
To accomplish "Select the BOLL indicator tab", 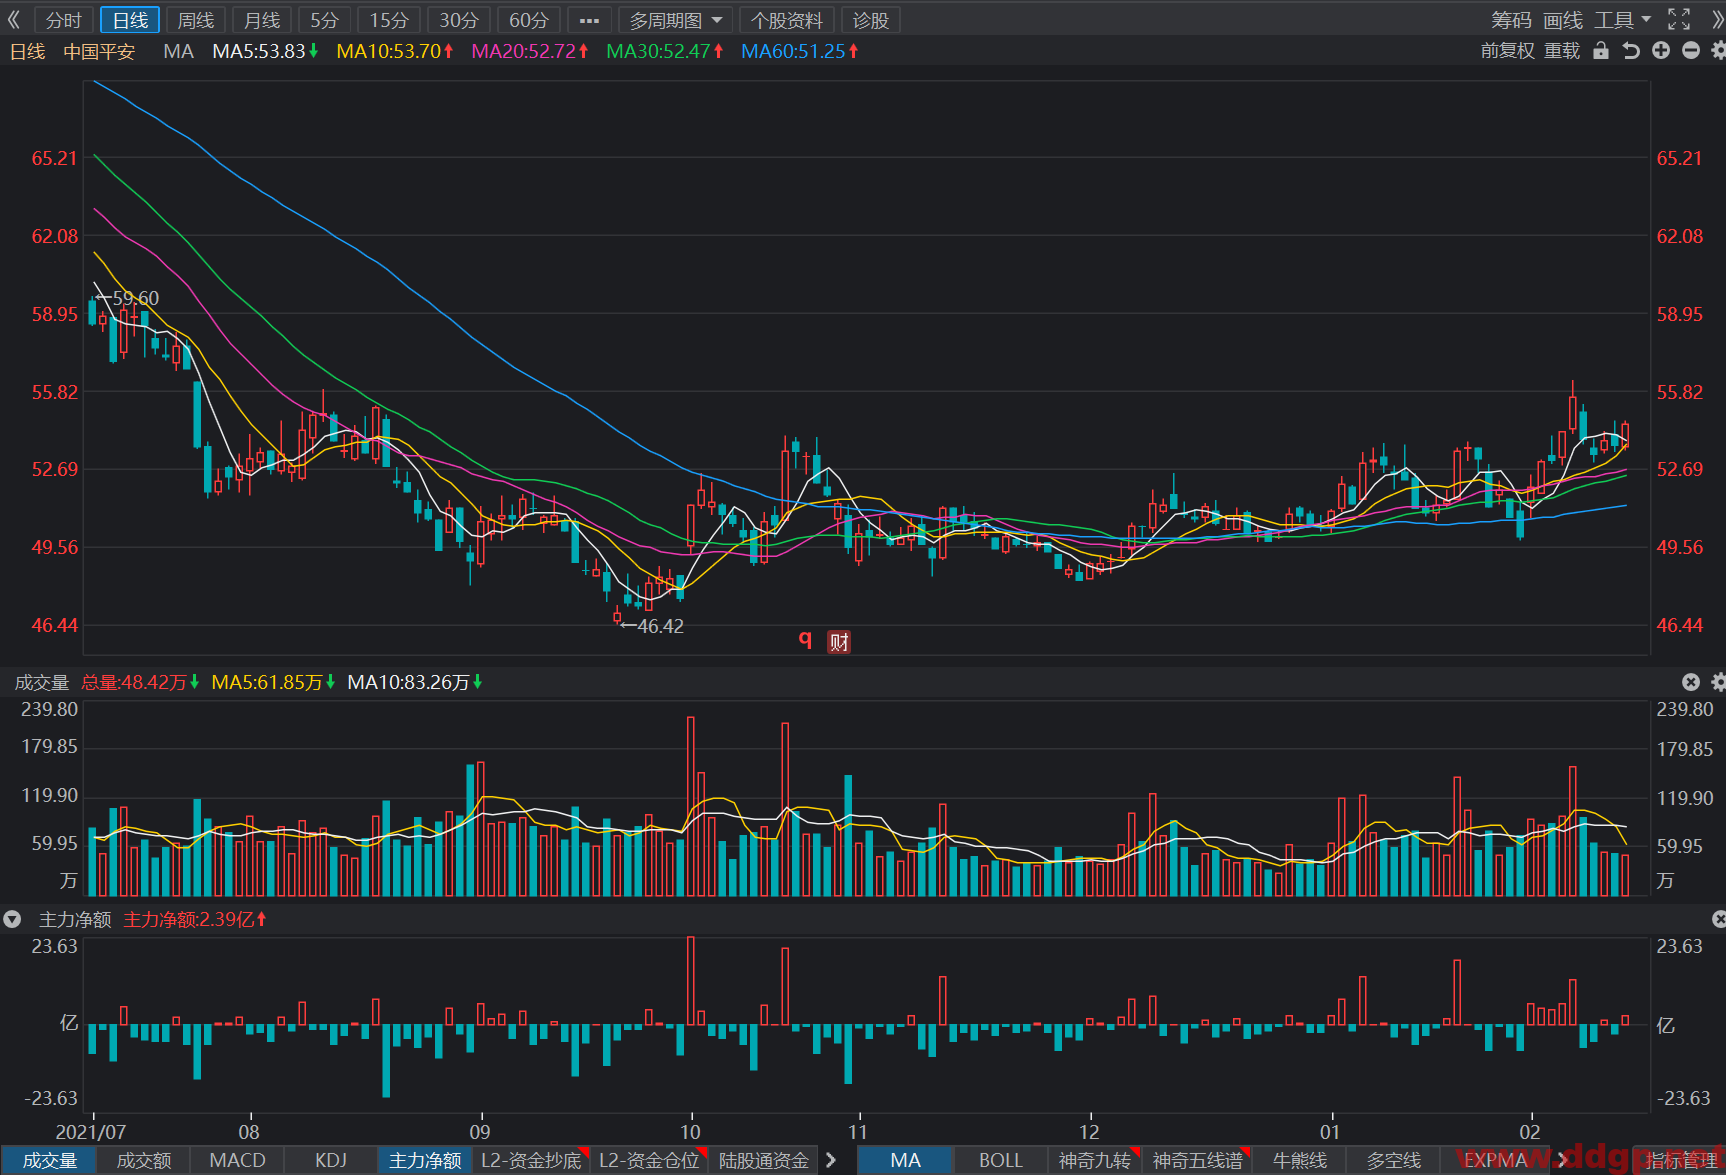I will (1000, 1160).
